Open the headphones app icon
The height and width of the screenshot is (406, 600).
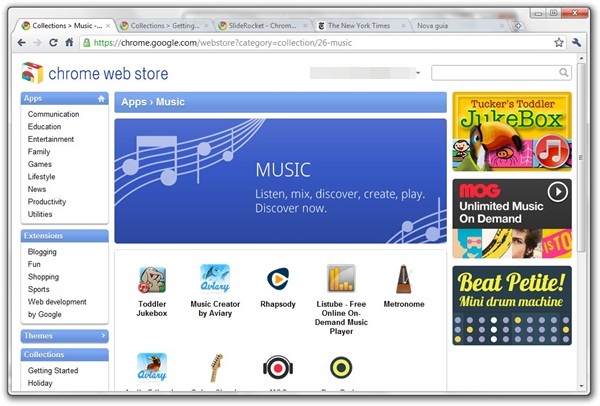coord(278,368)
